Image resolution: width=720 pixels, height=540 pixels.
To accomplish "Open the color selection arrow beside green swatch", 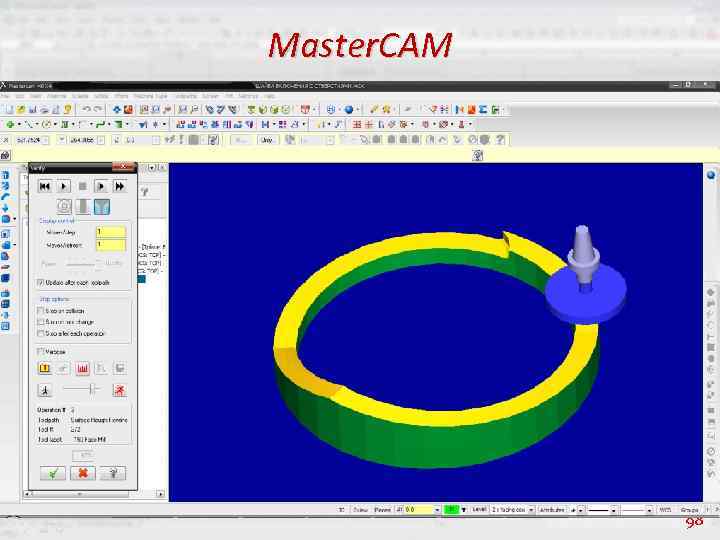I will click(463, 510).
